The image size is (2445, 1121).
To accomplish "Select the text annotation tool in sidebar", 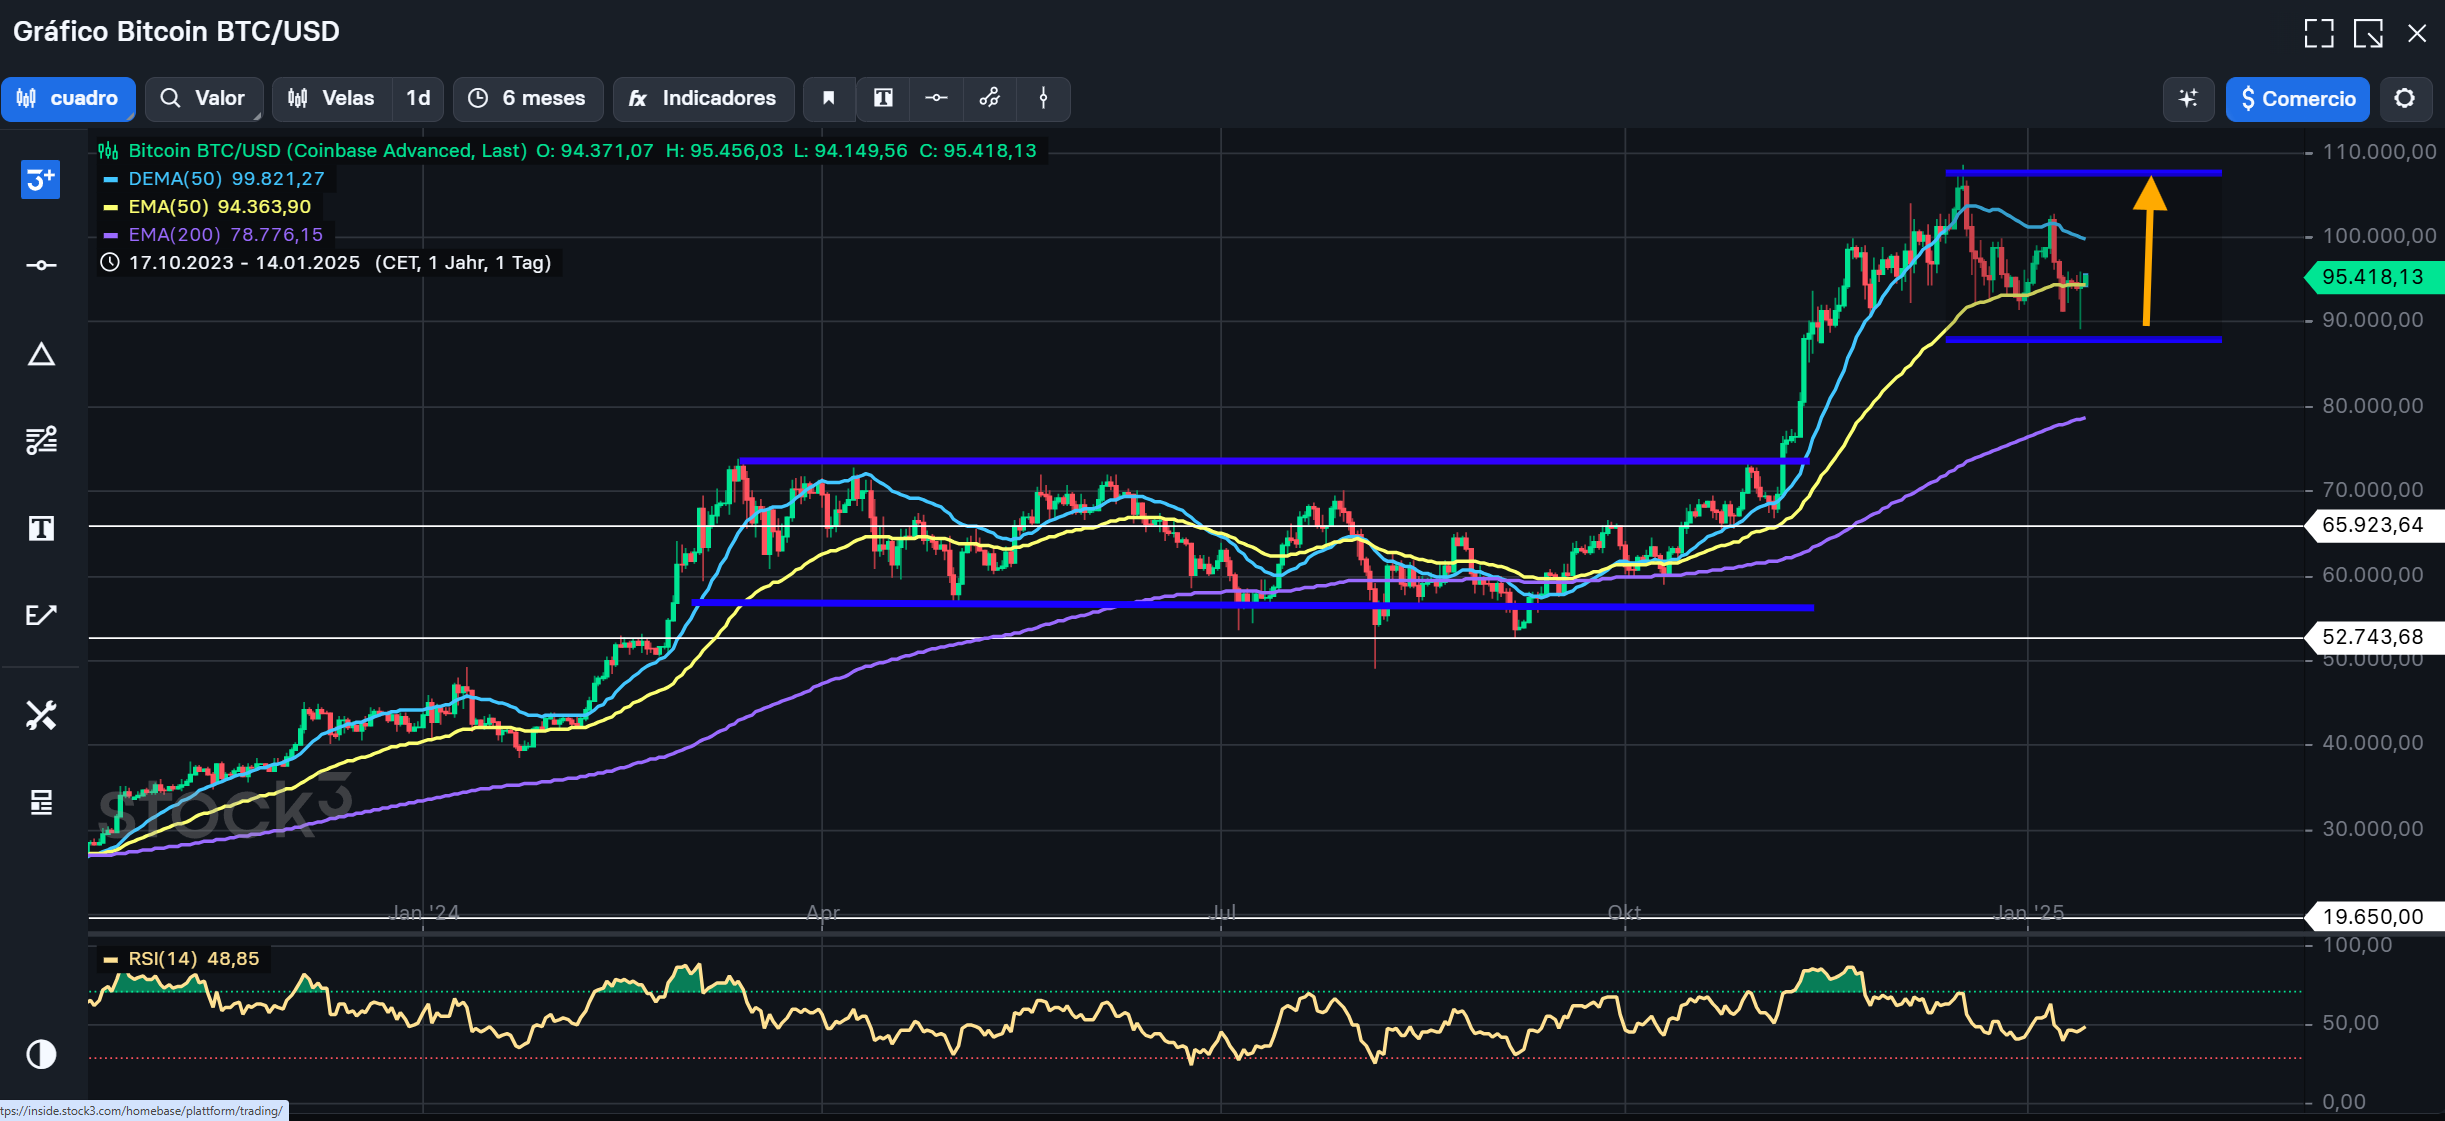I will (41, 528).
